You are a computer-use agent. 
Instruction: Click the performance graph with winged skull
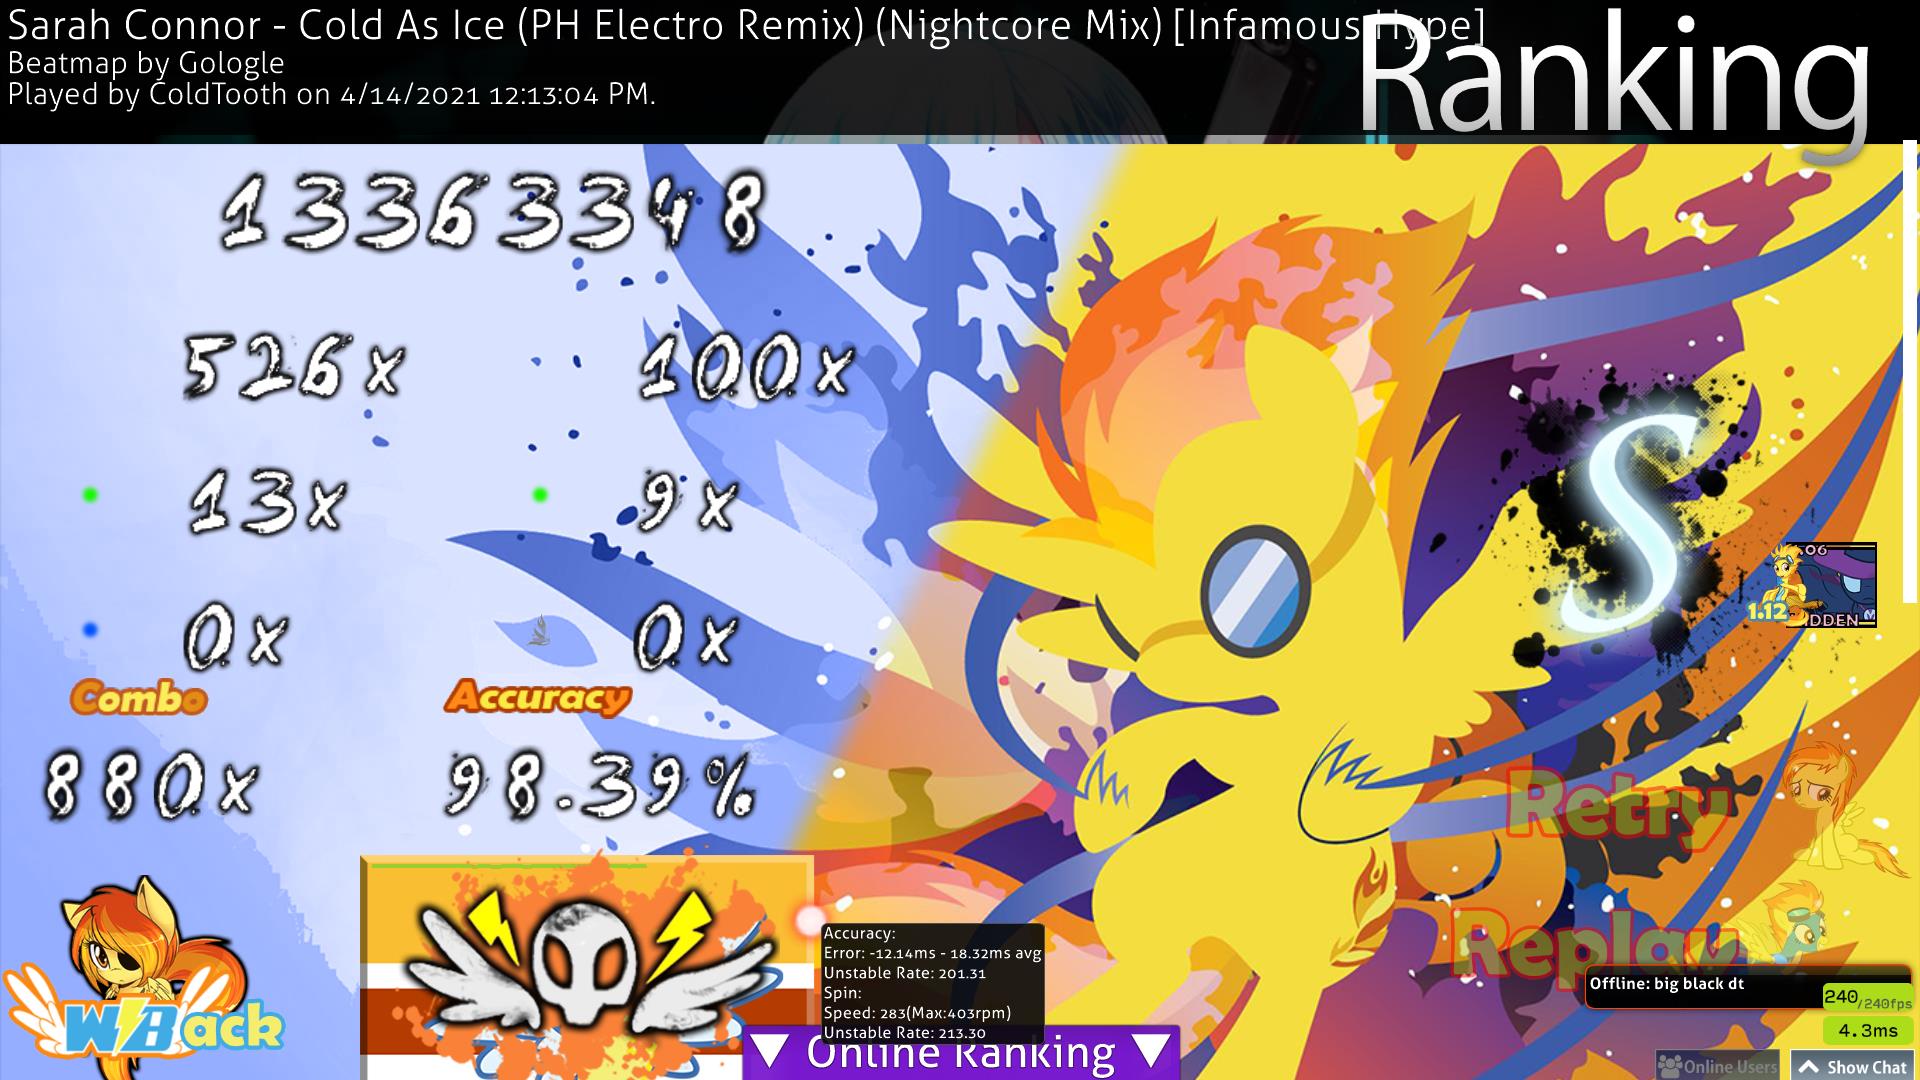pyautogui.click(x=587, y=967)
